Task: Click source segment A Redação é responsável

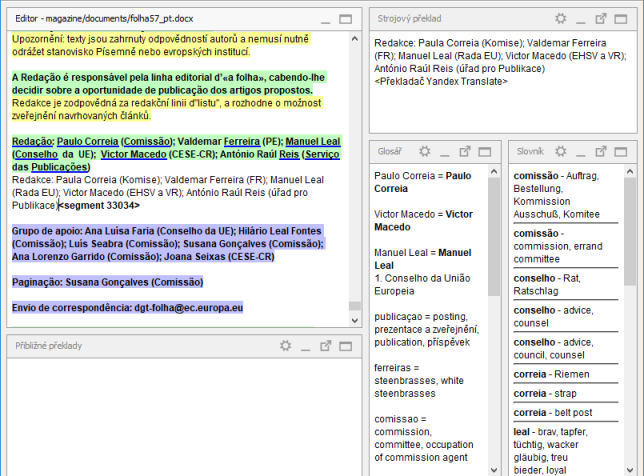Action: [169, 84]
